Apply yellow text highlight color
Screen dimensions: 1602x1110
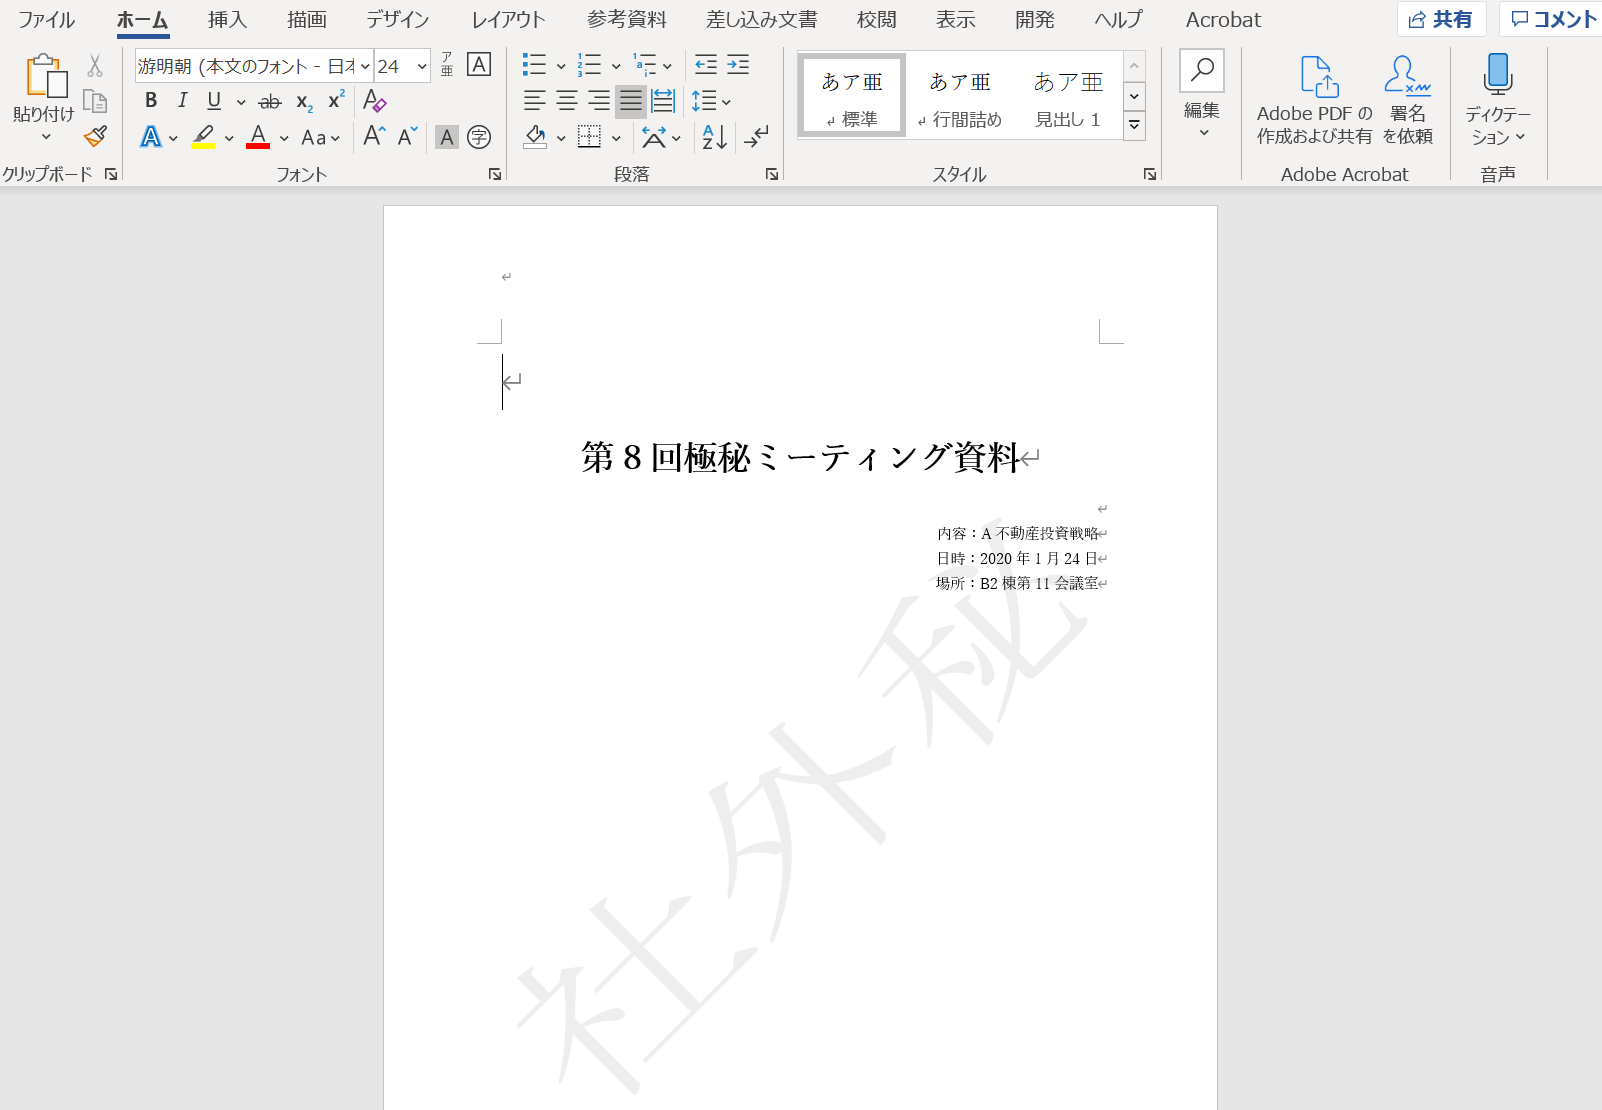(204, 137)
